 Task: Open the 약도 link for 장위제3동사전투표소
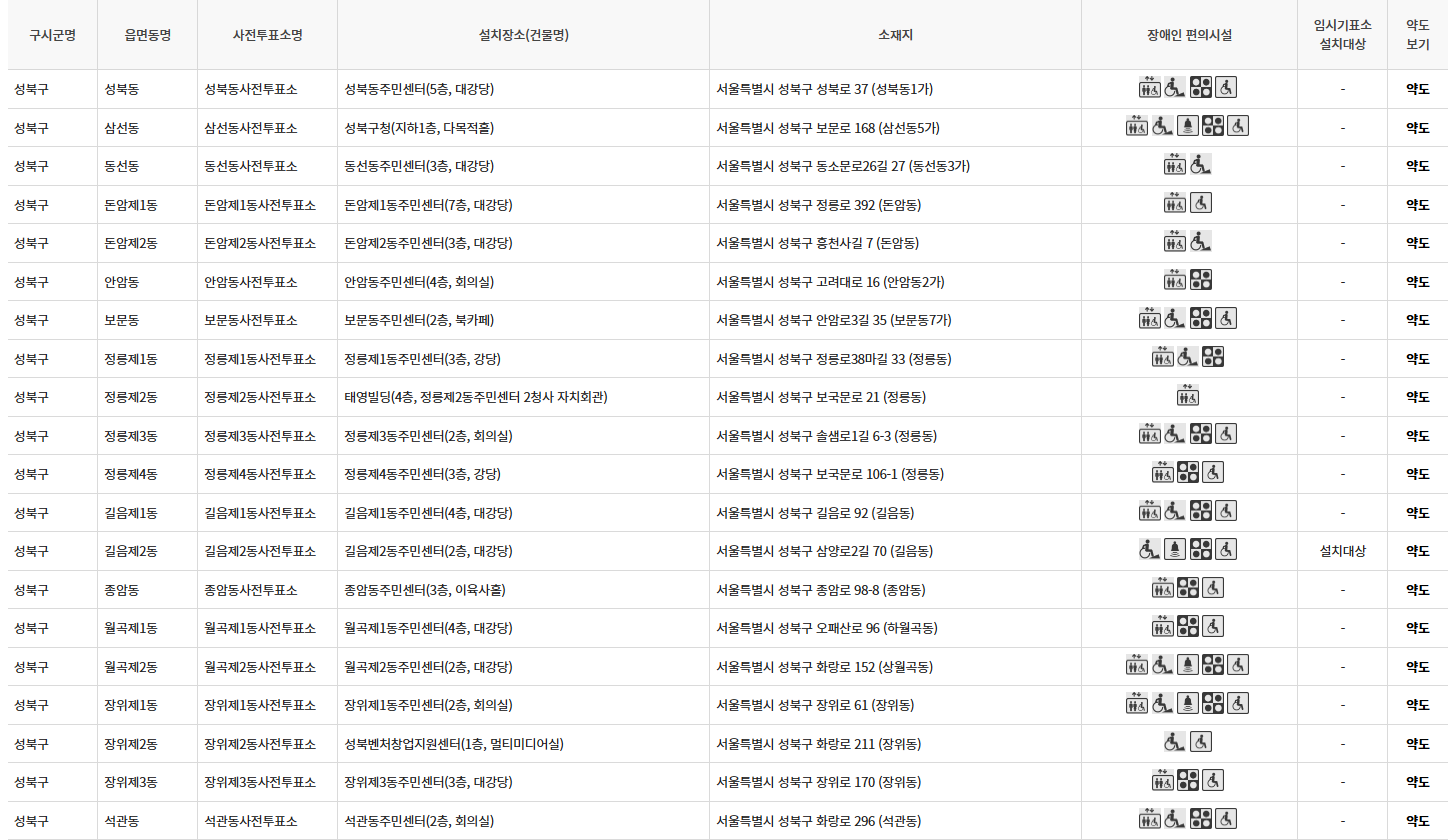(1420, 781)
